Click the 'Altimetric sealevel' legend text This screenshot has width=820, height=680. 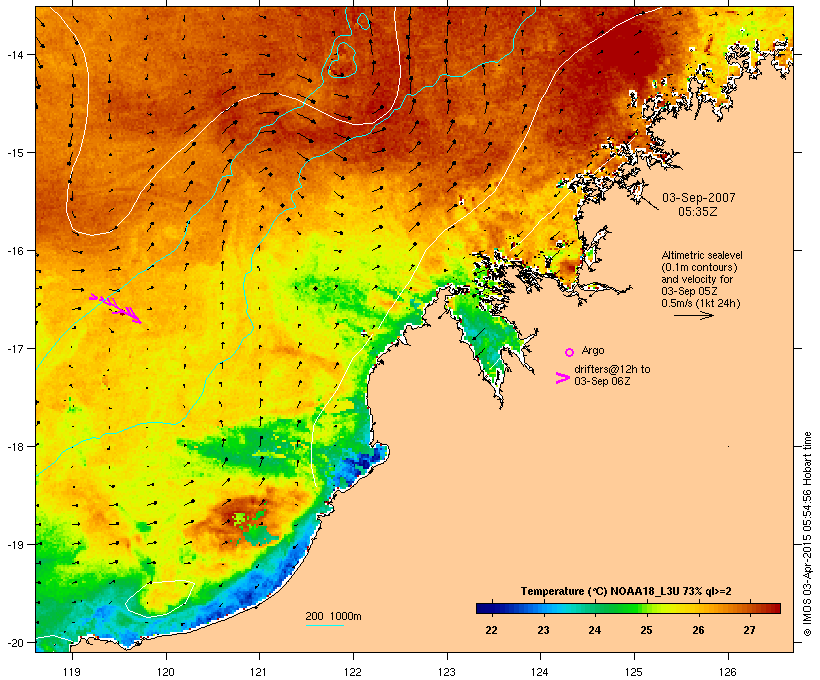point(702,255)
